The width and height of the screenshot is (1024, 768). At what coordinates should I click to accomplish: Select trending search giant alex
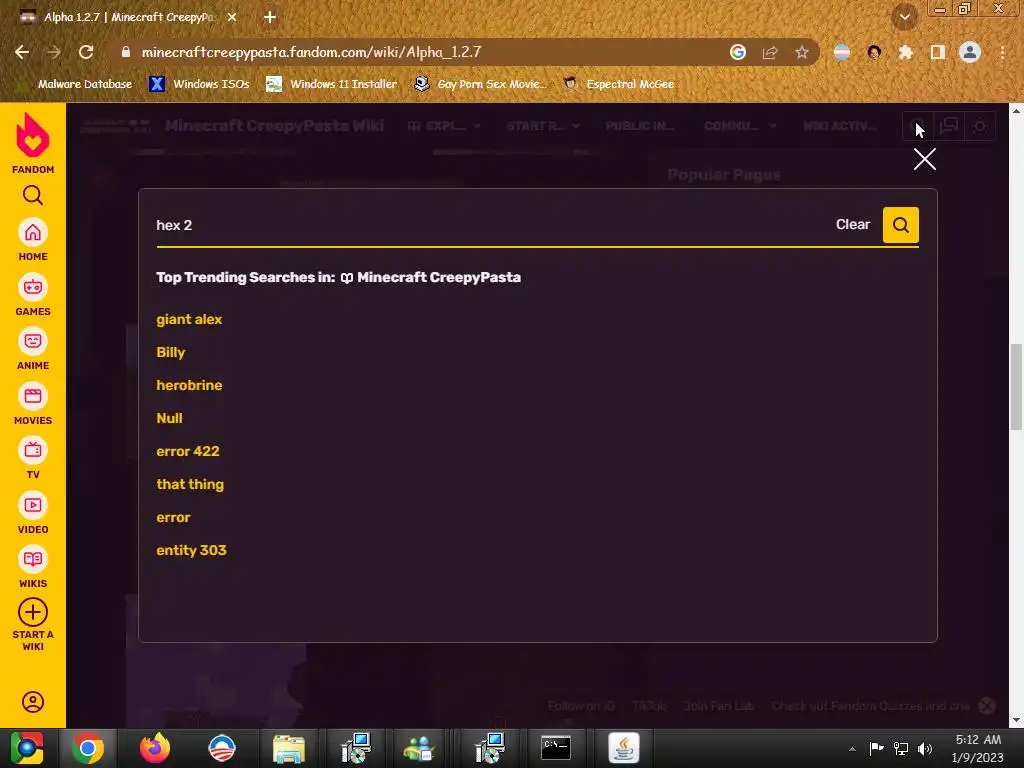[189, 319]
